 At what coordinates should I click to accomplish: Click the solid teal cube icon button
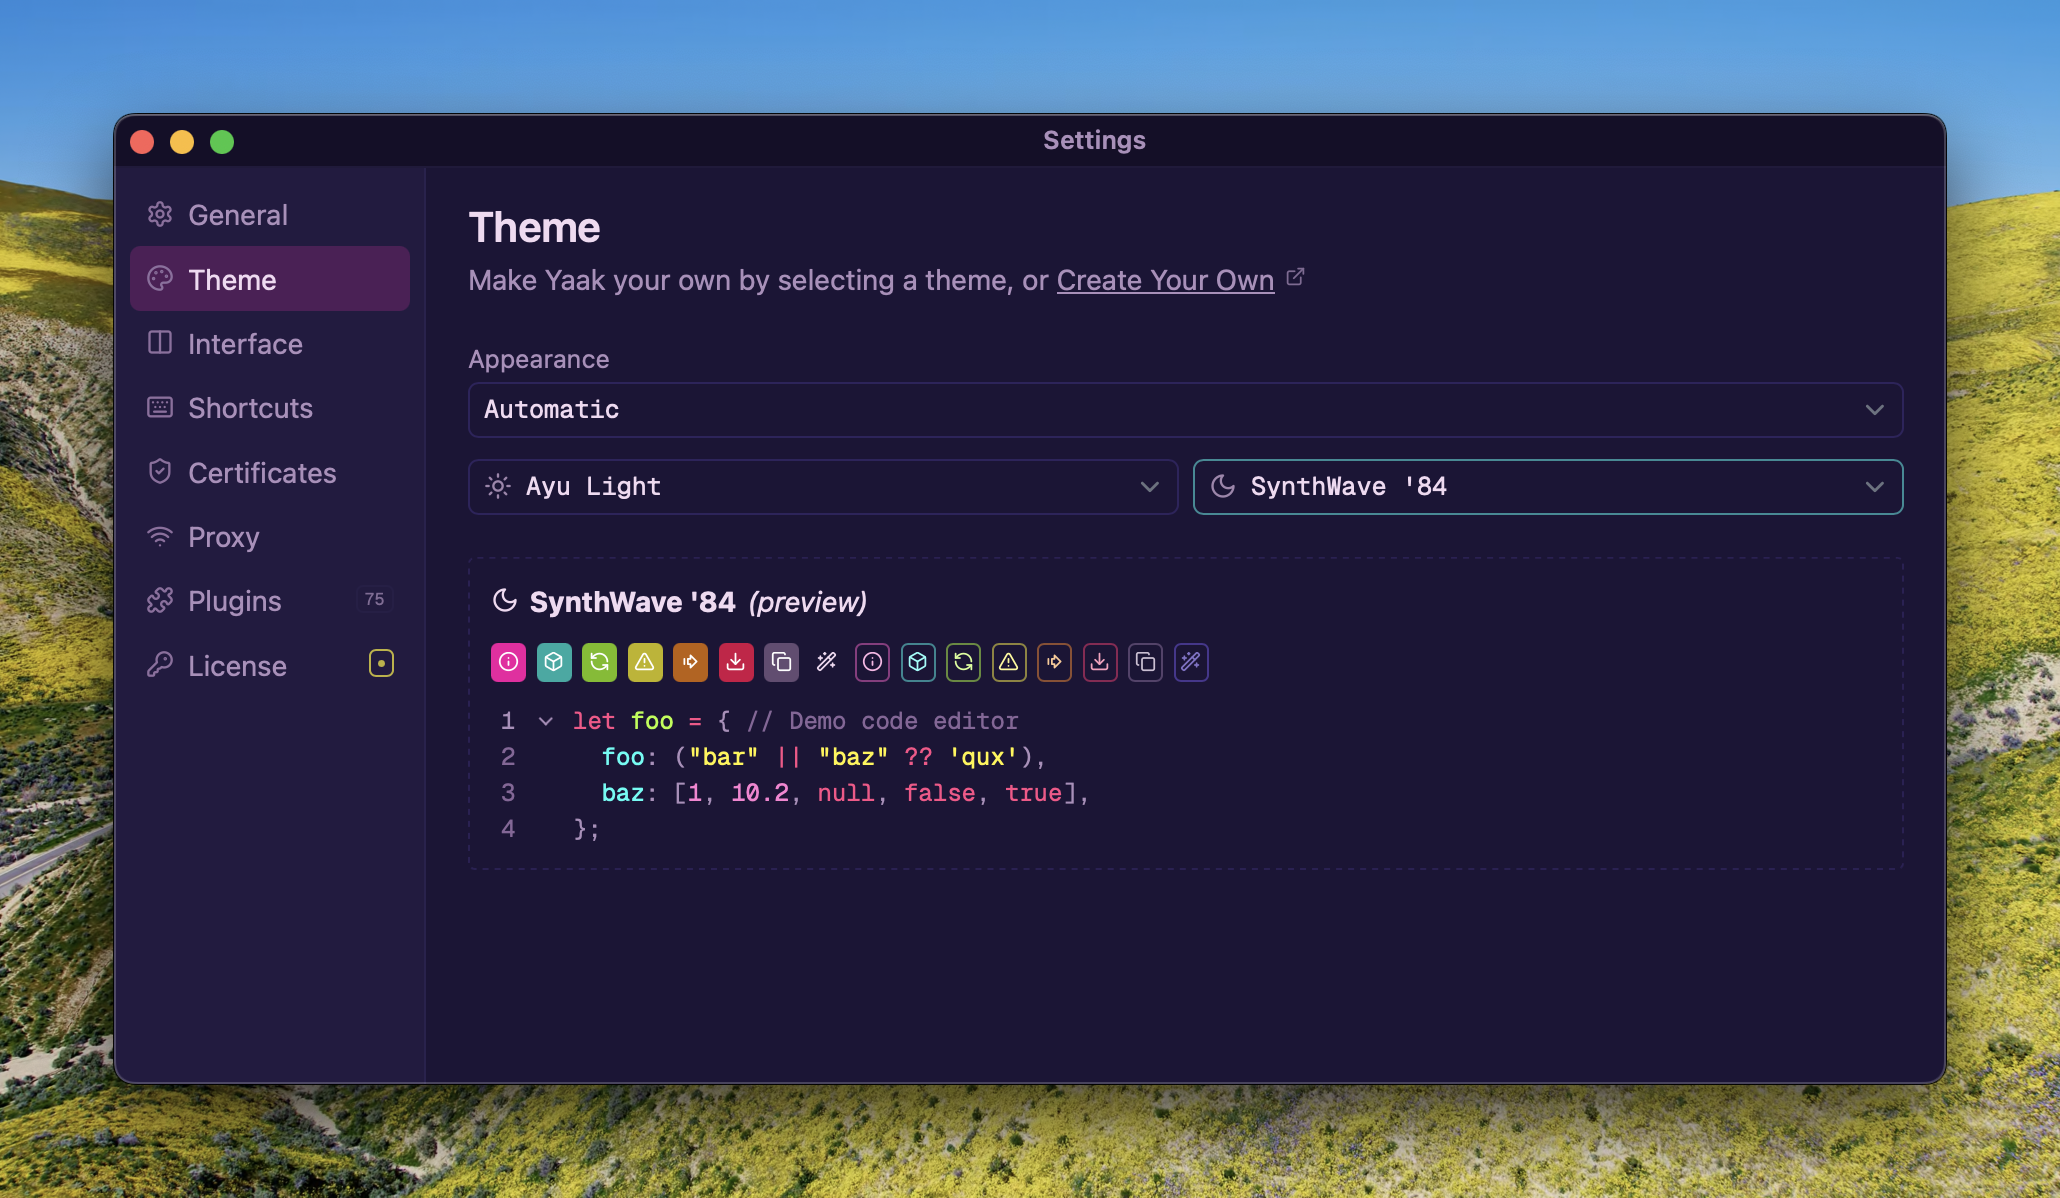pos(554,662)
